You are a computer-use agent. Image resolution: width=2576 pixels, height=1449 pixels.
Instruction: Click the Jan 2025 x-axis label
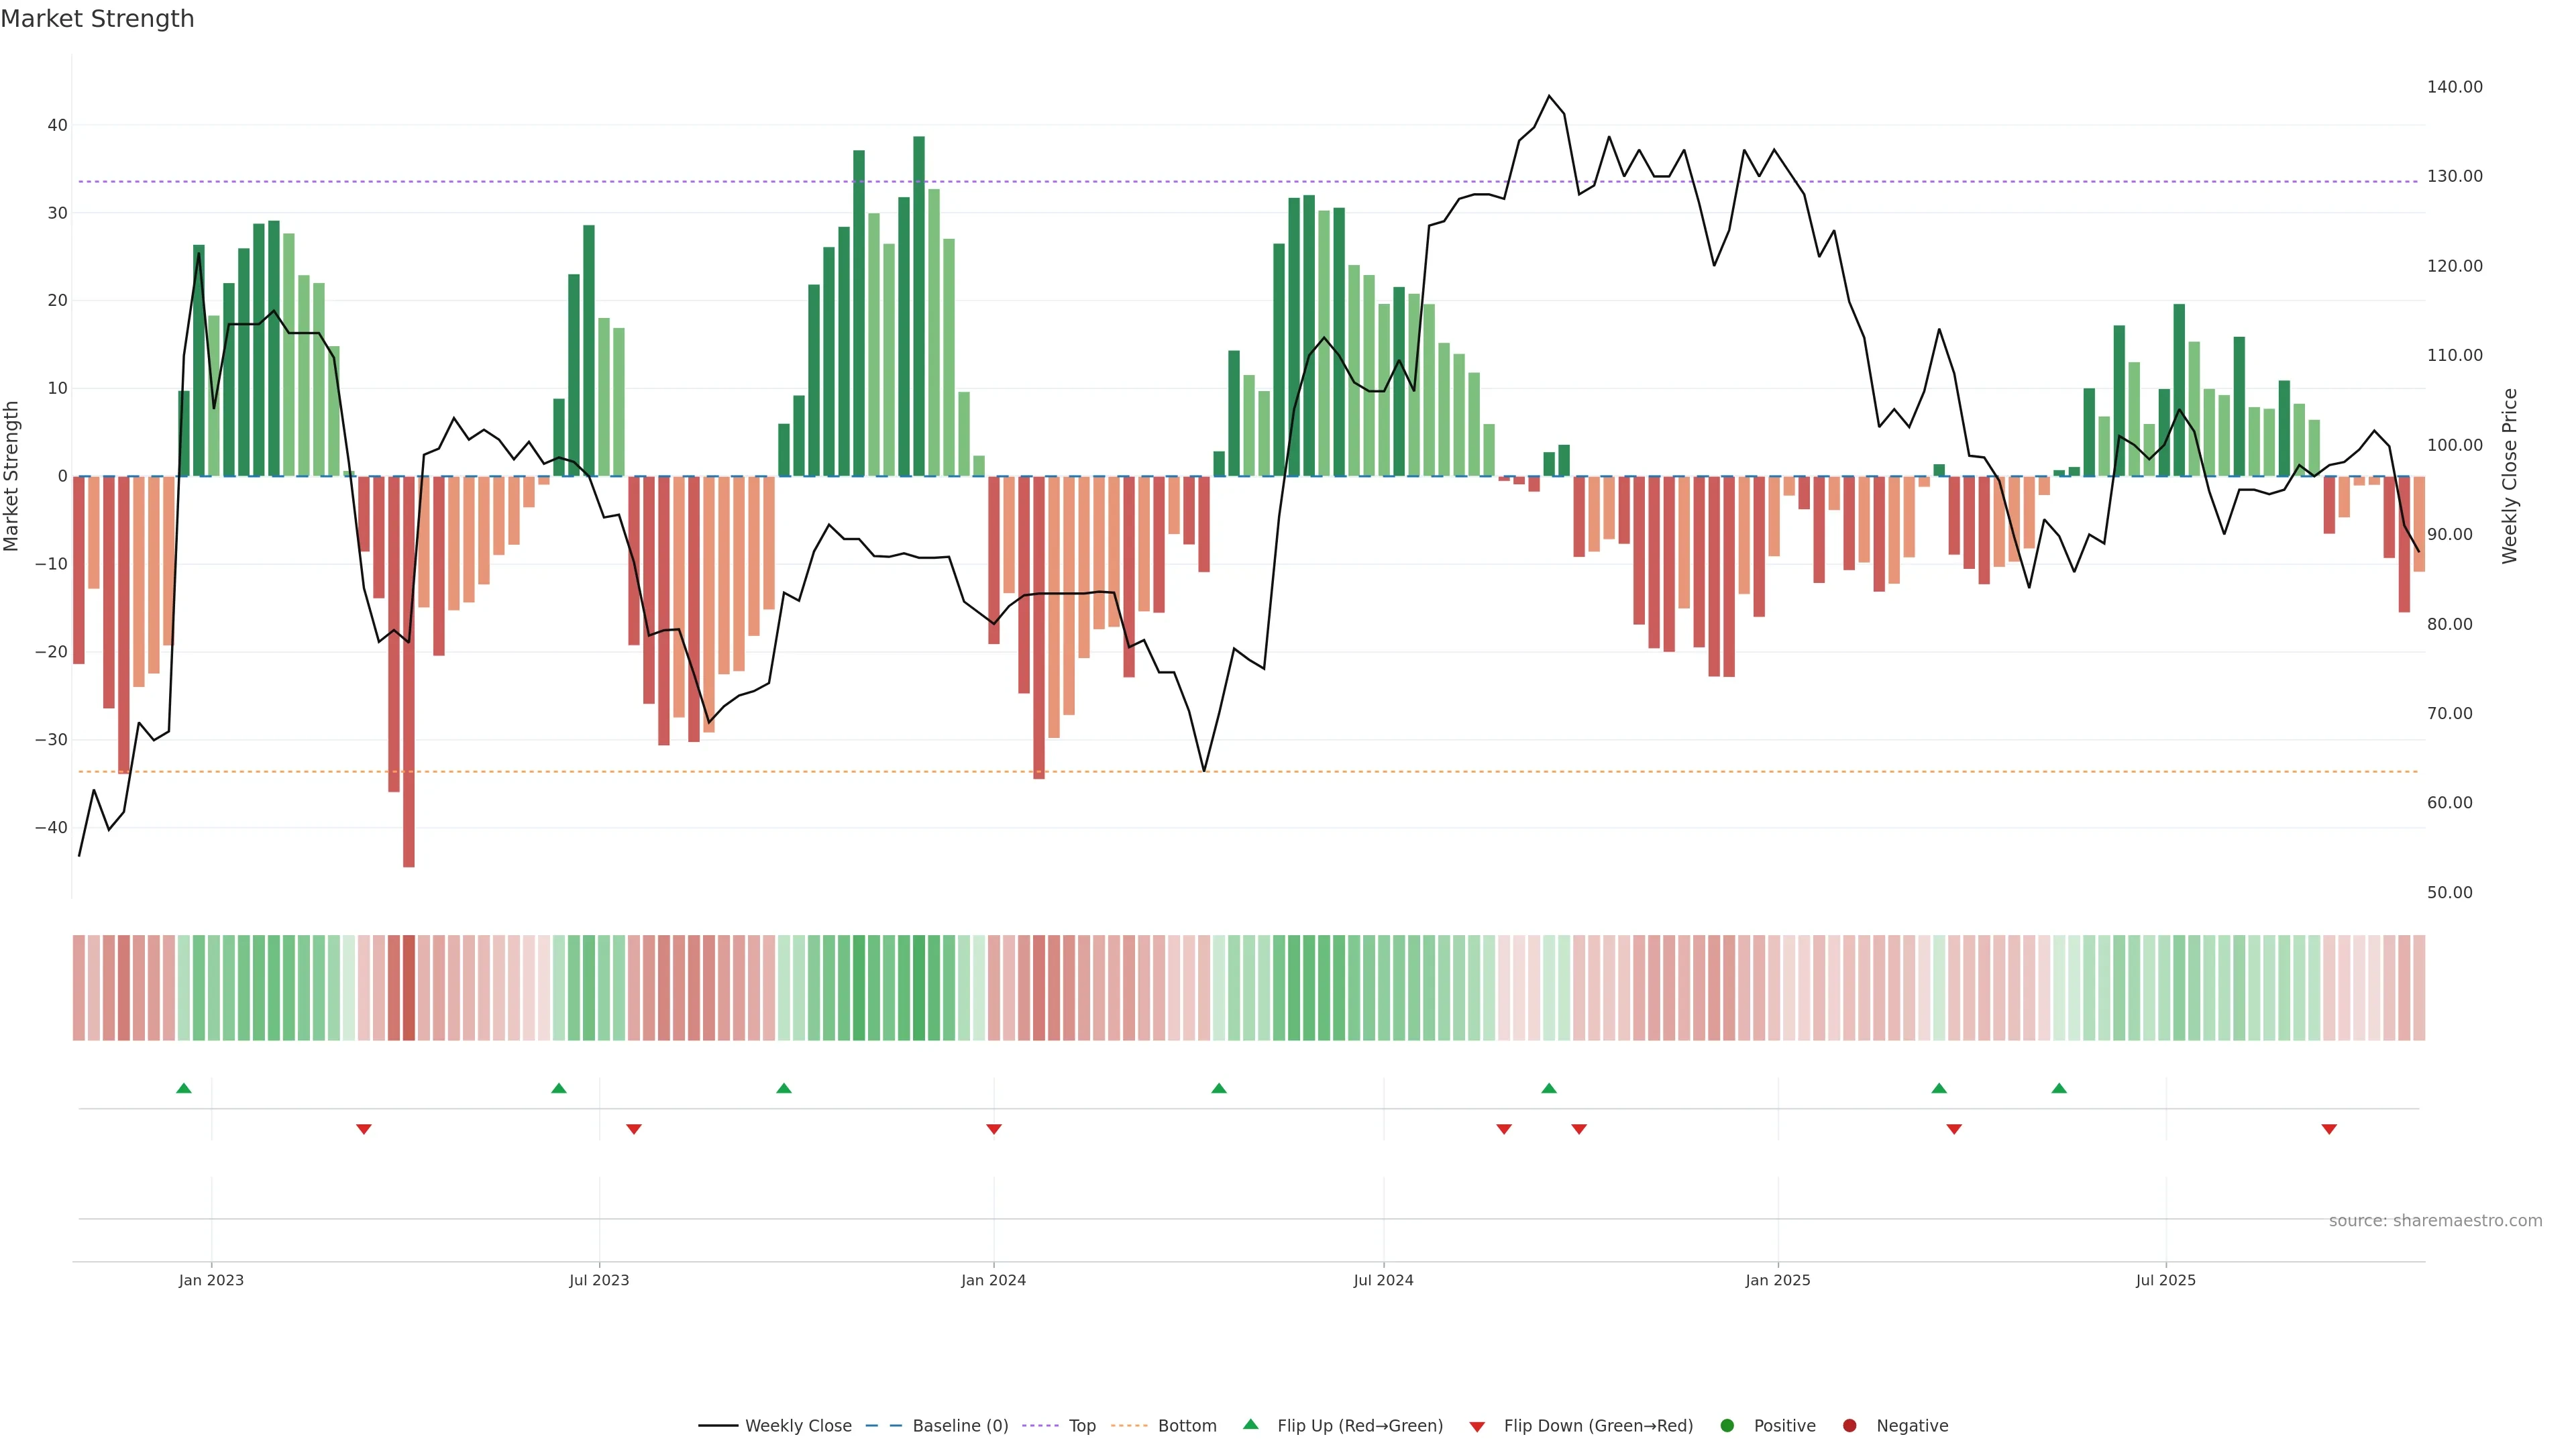[x=1778, y=1280]
